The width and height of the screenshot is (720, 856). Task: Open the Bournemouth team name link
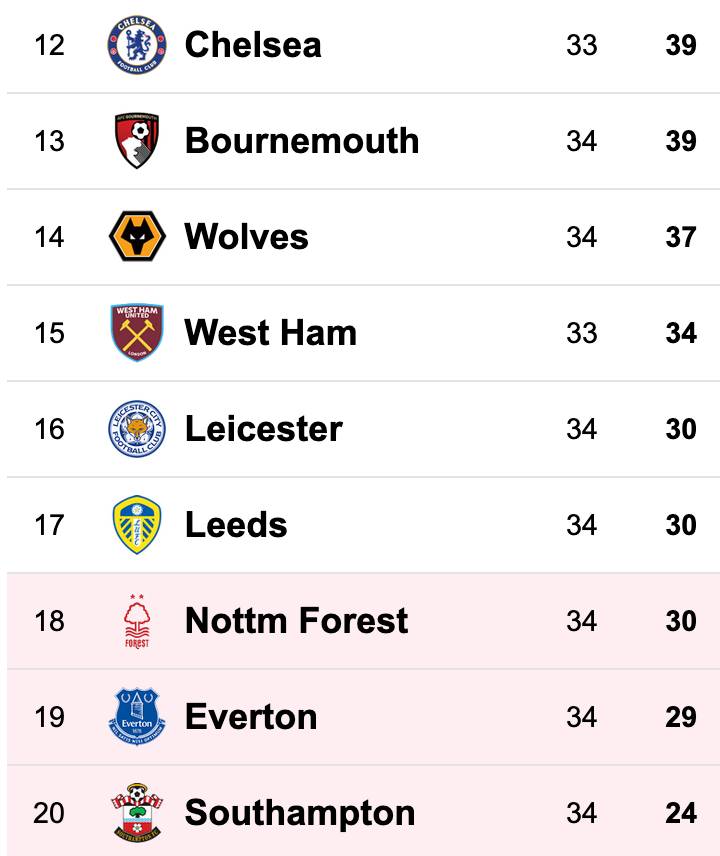click(302, 141)
